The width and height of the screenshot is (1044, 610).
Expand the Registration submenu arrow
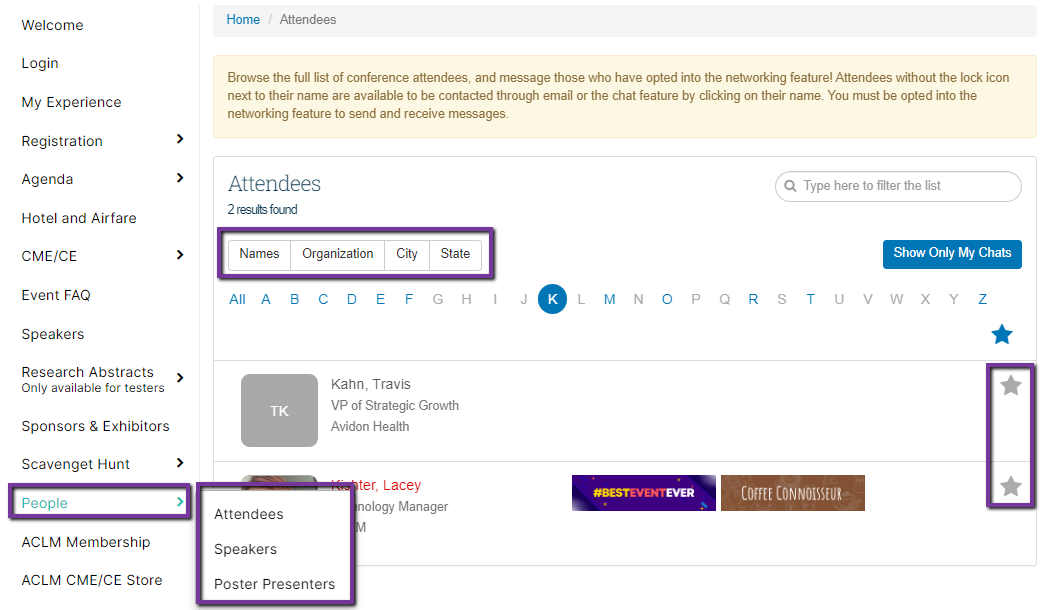(x=180, y=140)
